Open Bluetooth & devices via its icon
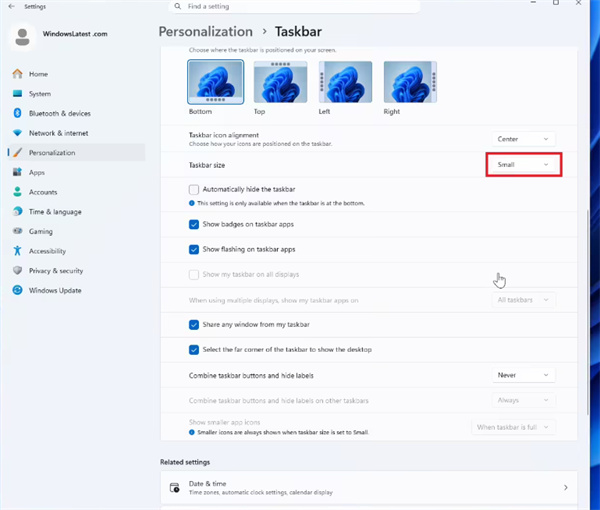Screen dimensions: 600x510 point(17,113)
